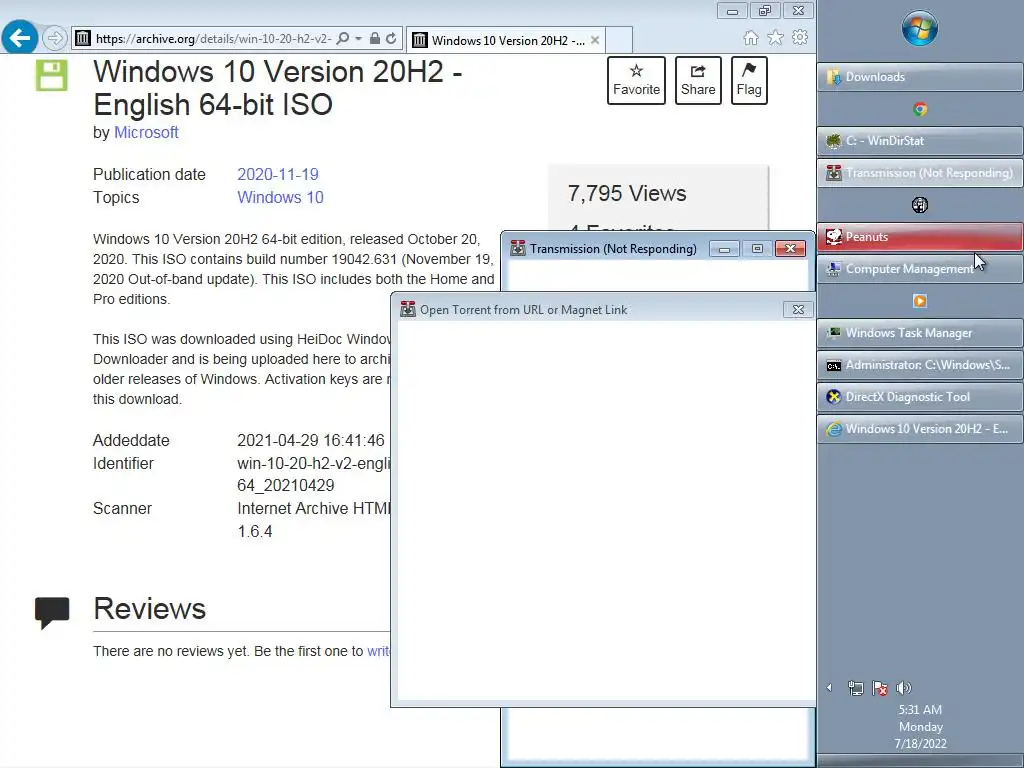Click the Action Center flag tray icon
This screenshot has height=768, width=1024.
click(880, 688)
